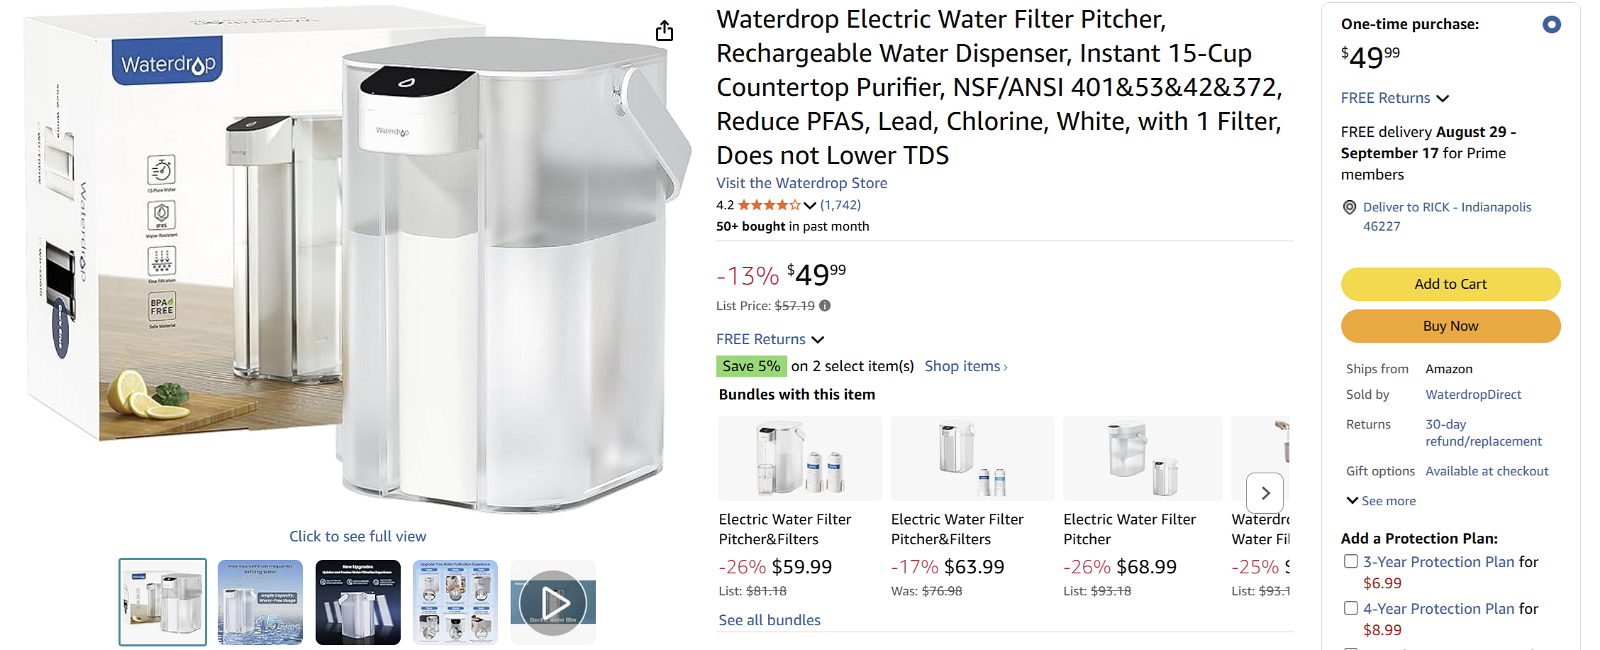View the dark-background third thumbnail image
This screenshot has height=650, width=1600.
[358, 602]
